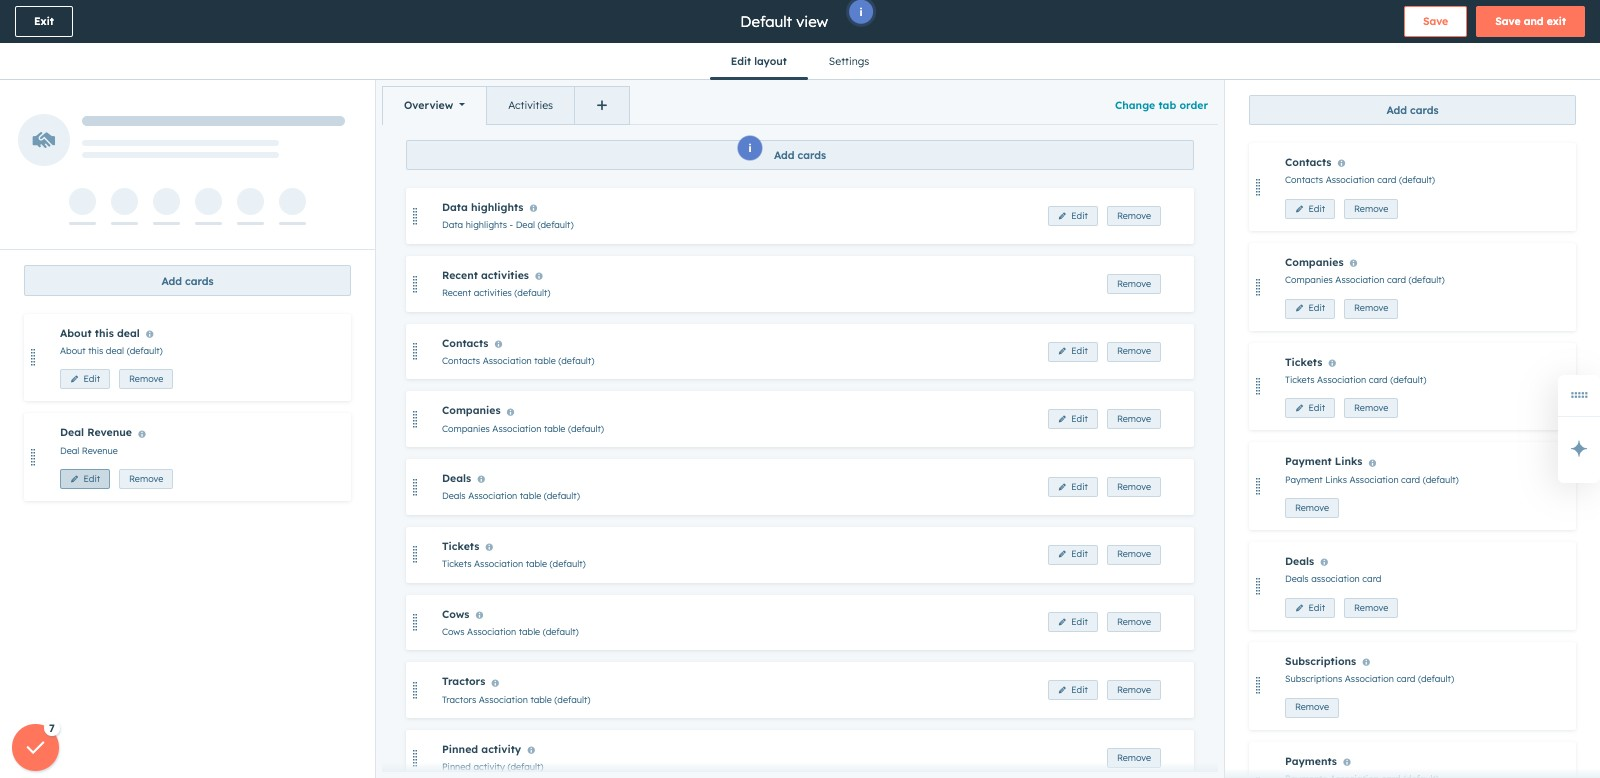Remove the Deal Revenue card

[146, 479]
